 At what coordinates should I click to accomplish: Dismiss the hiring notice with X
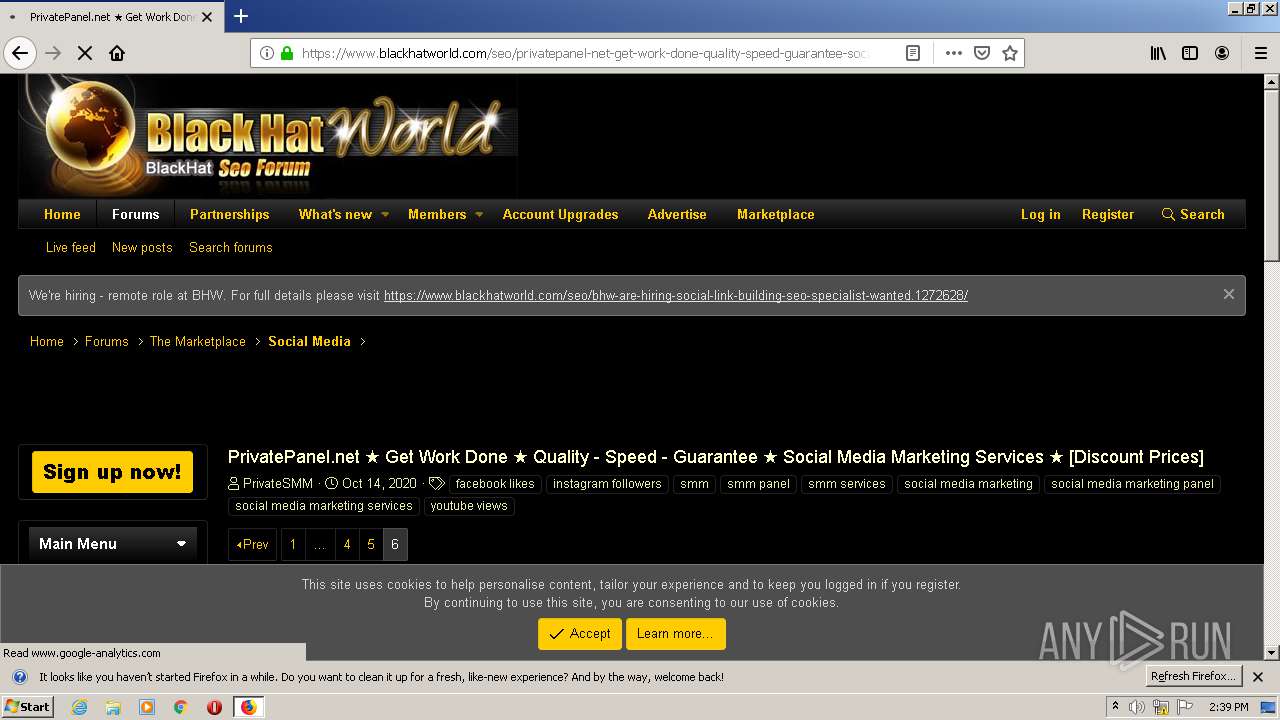(1228, 294)
